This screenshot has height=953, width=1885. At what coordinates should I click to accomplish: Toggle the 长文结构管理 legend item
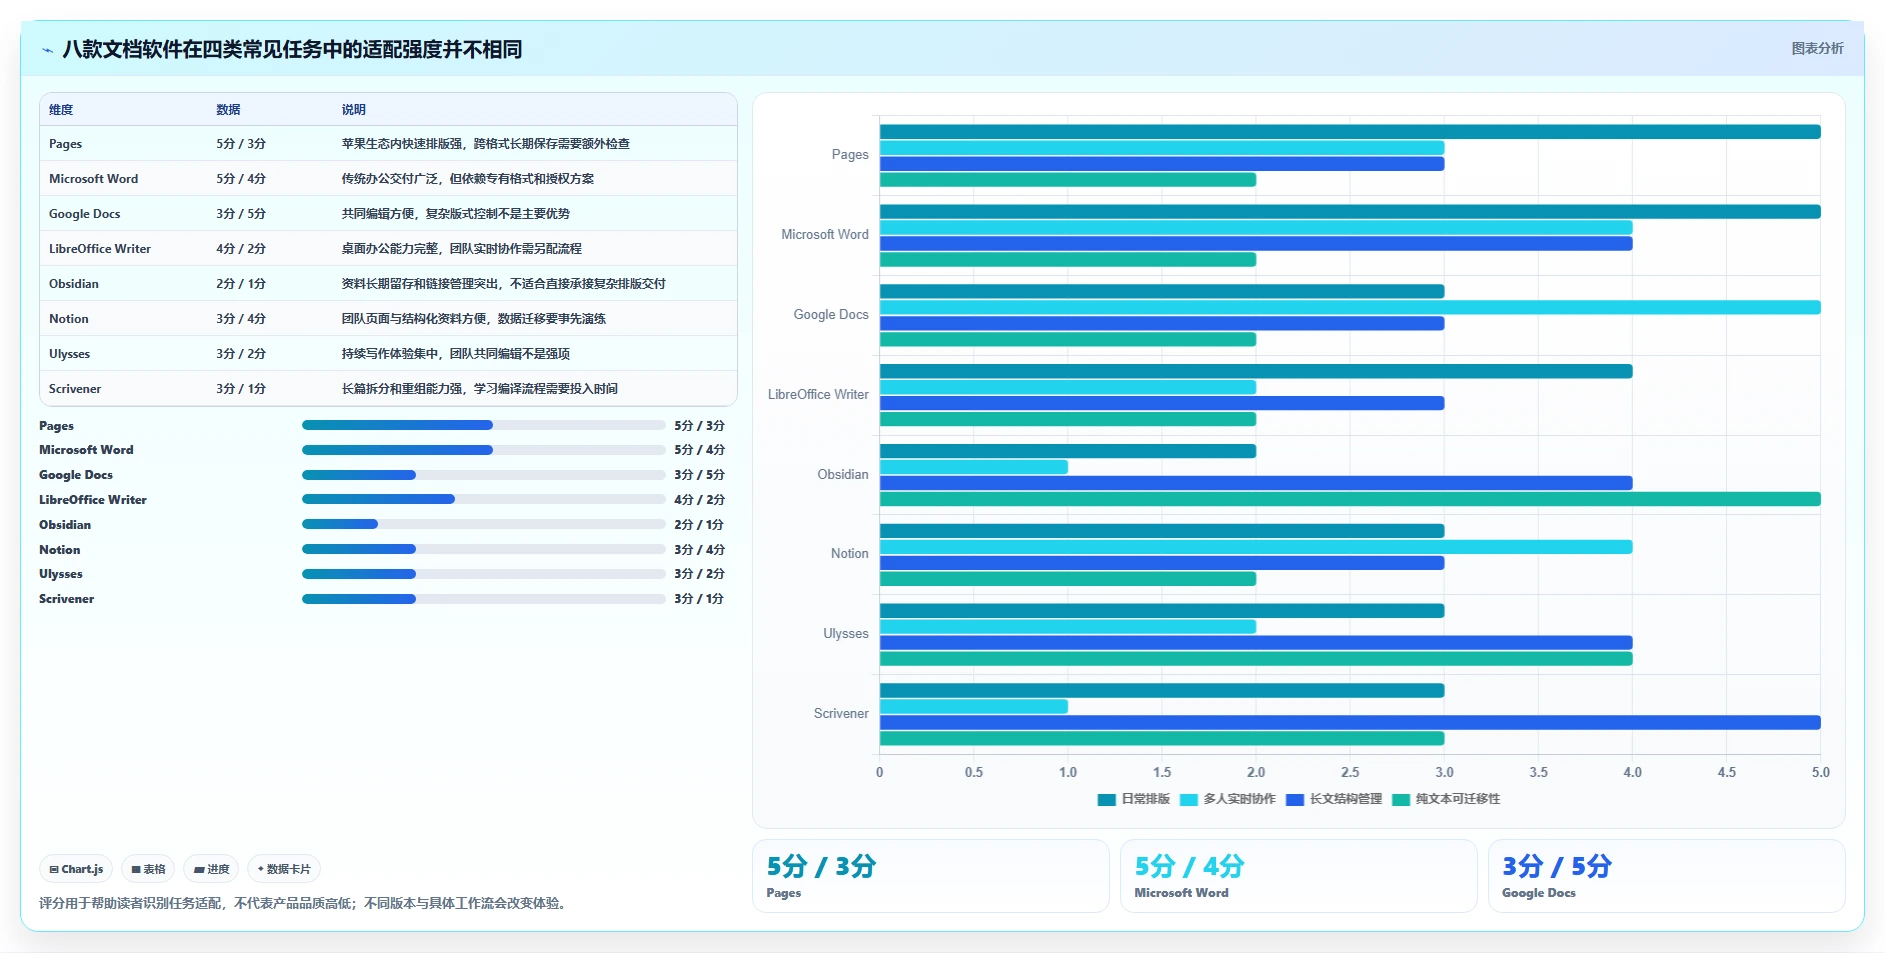tap(1334, 799)
